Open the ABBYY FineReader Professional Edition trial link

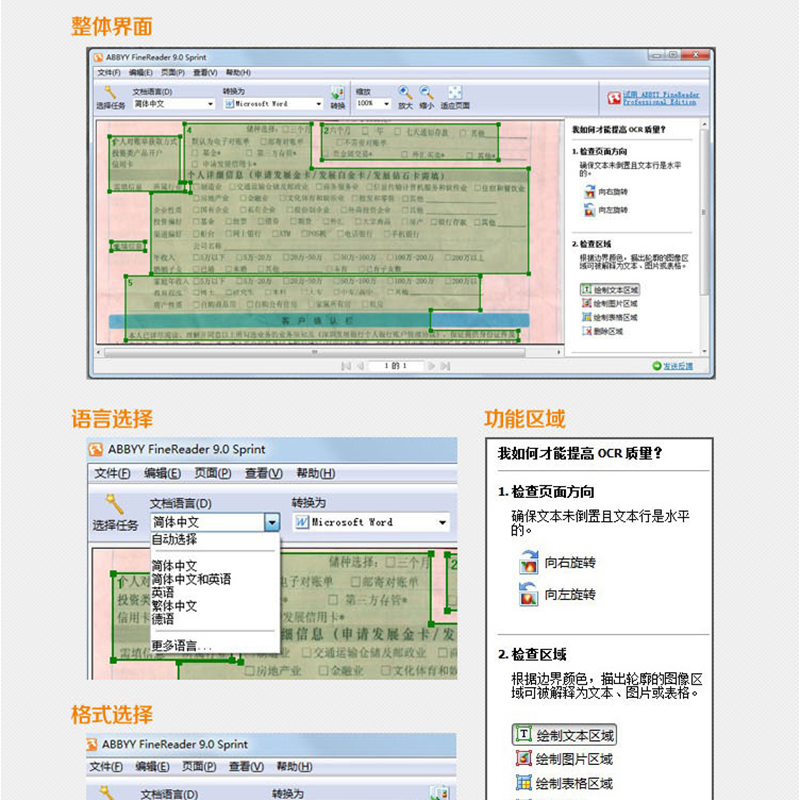click(x=660, y=98)
